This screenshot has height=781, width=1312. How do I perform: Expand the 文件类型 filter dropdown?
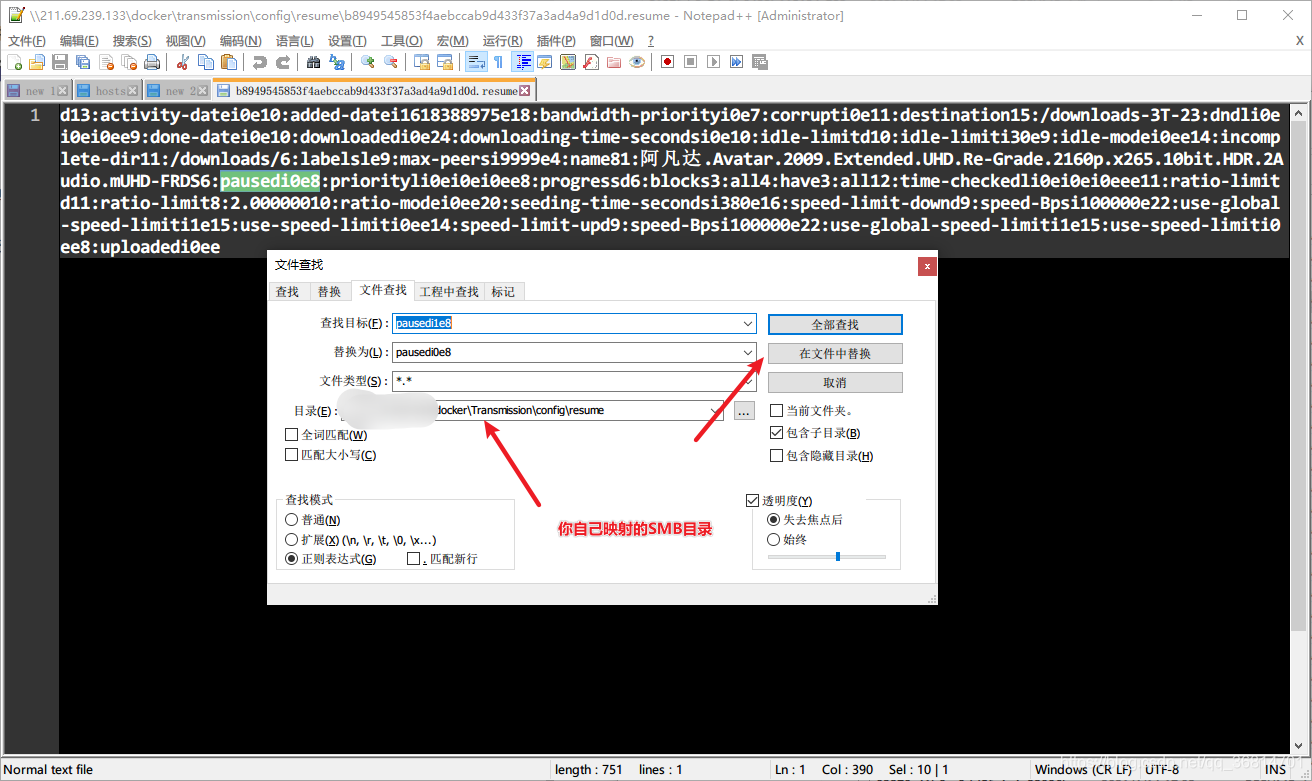748,381
